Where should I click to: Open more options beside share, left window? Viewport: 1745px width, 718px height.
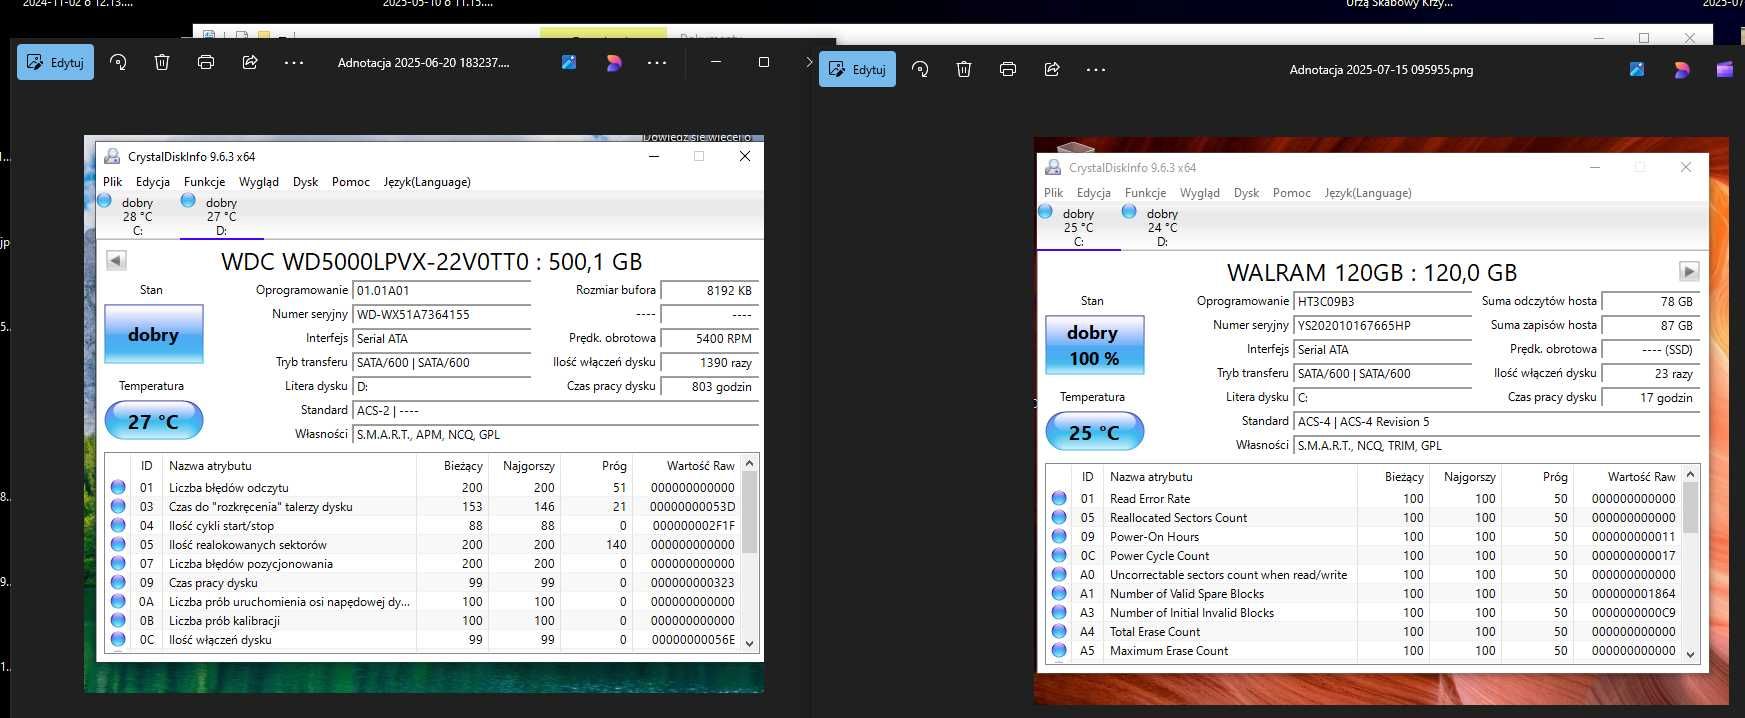tap(294, 62)
